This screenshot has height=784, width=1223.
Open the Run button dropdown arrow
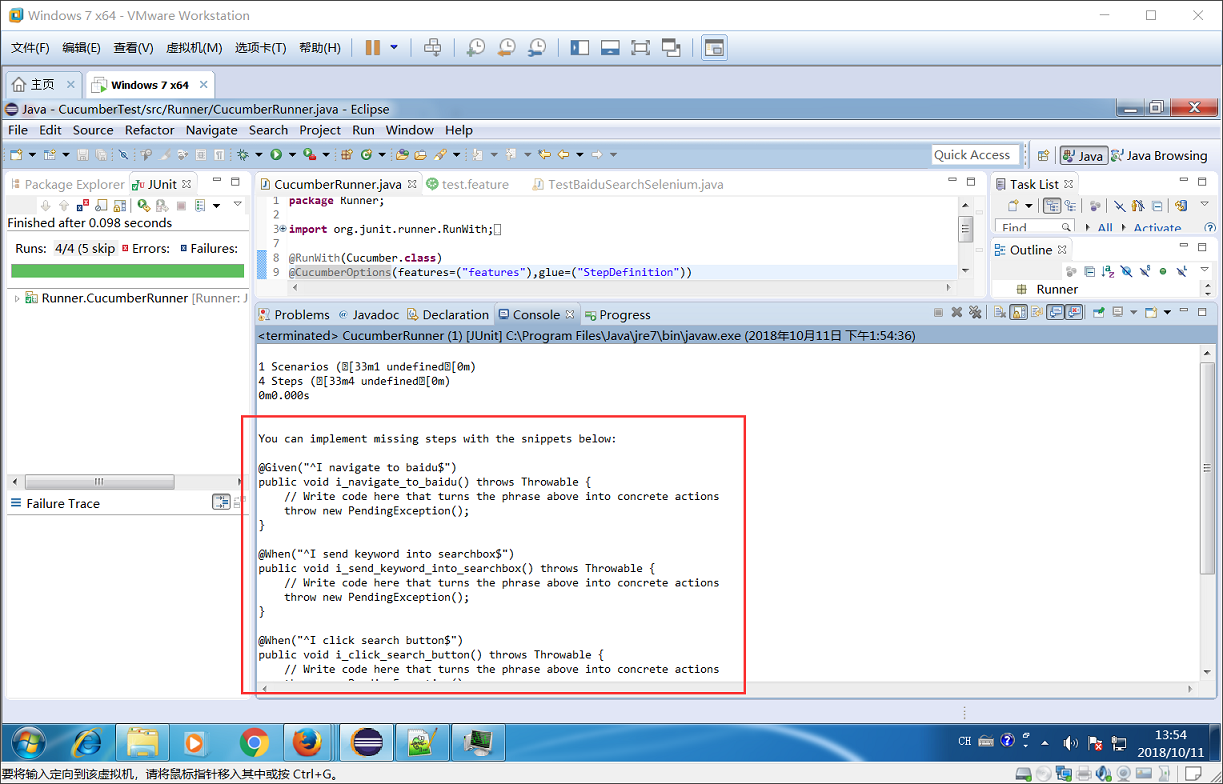[x=291, y=155]
